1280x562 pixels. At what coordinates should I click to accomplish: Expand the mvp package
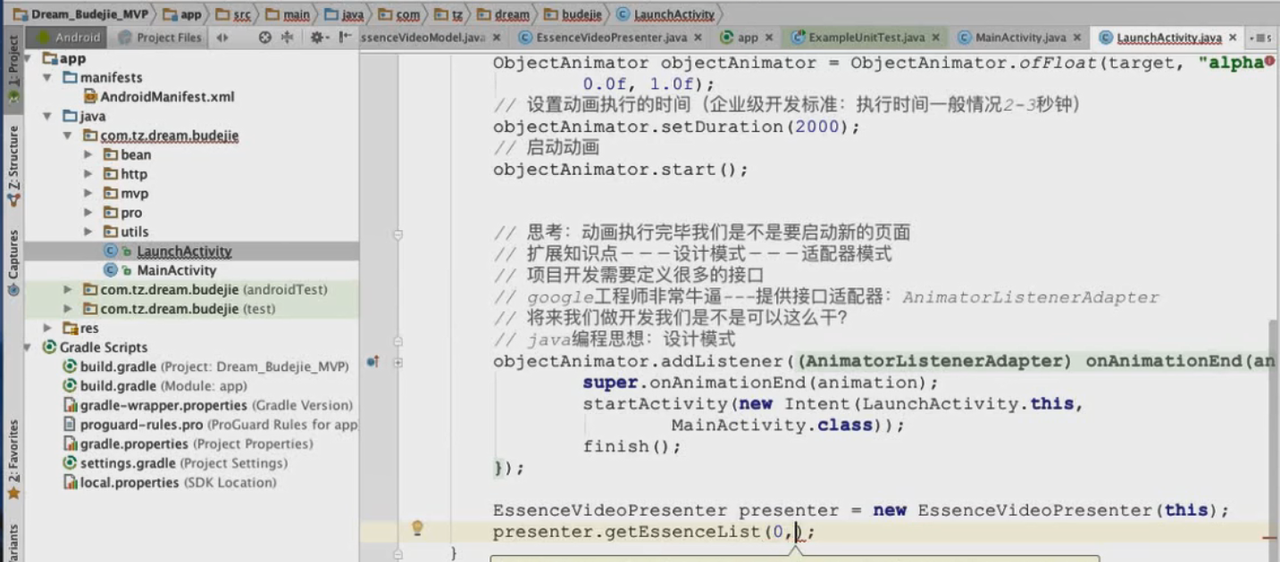87,194
